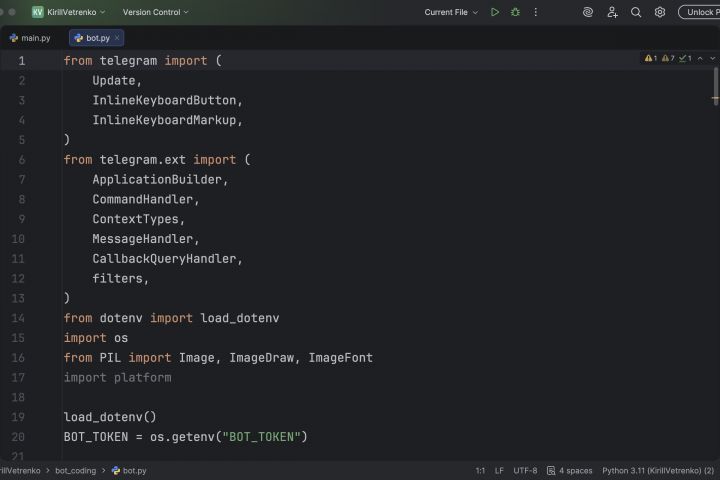Start debugging with the bug icon
The width and height of the screenshot is (720, 480).
click(515, 12)
